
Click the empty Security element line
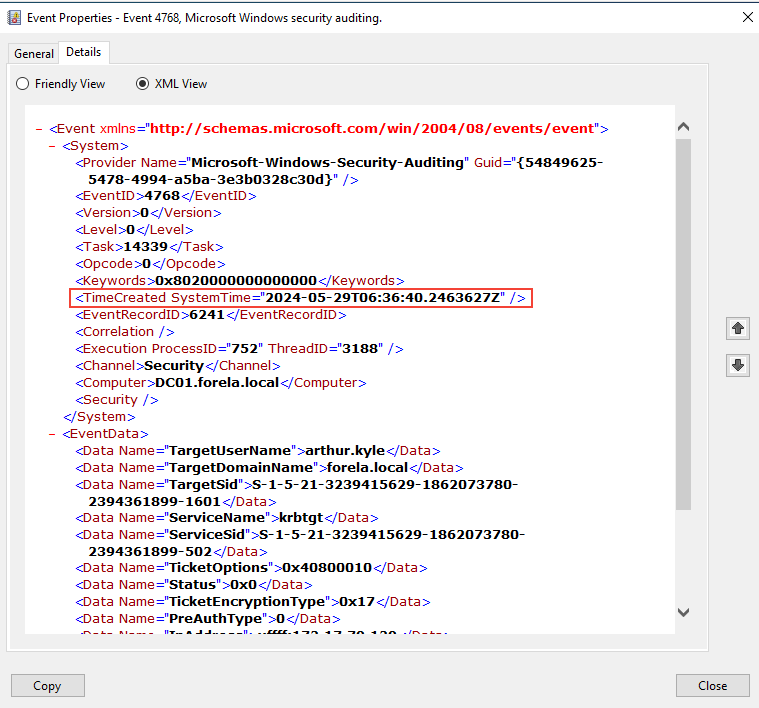coord(117,400)
